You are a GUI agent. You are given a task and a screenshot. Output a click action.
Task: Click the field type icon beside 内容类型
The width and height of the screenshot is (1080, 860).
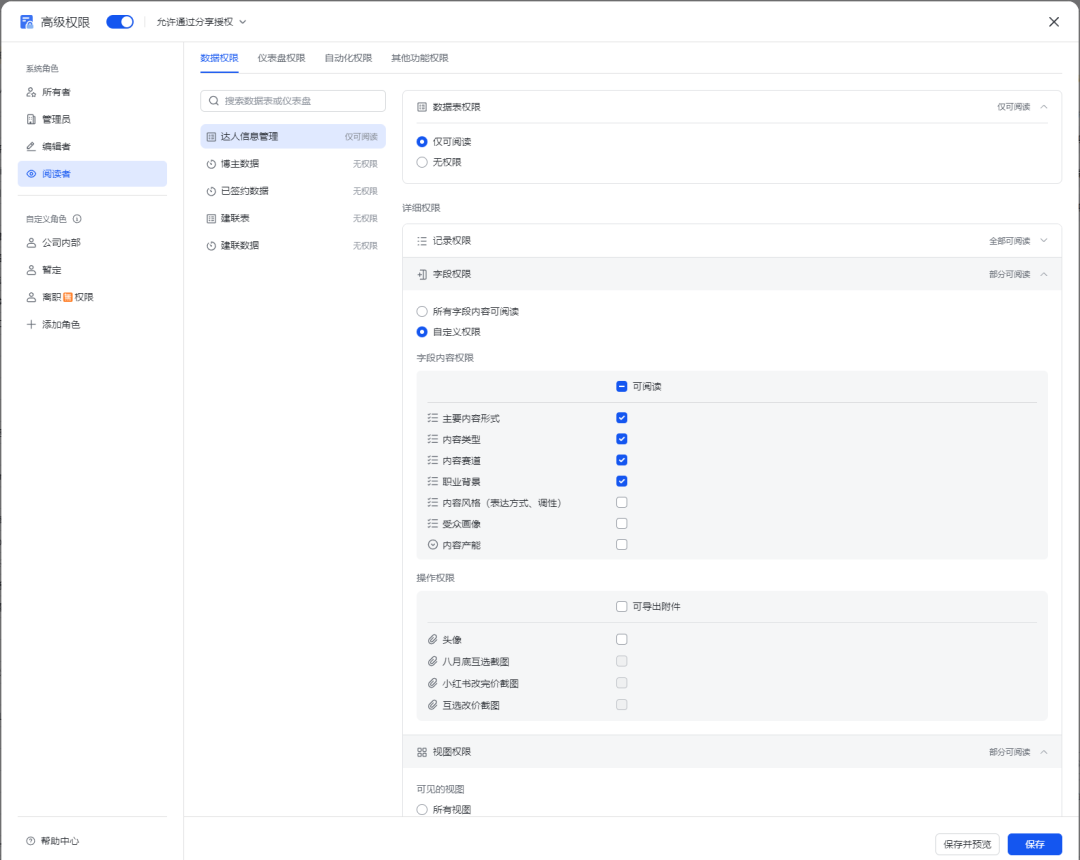point(433,439)
